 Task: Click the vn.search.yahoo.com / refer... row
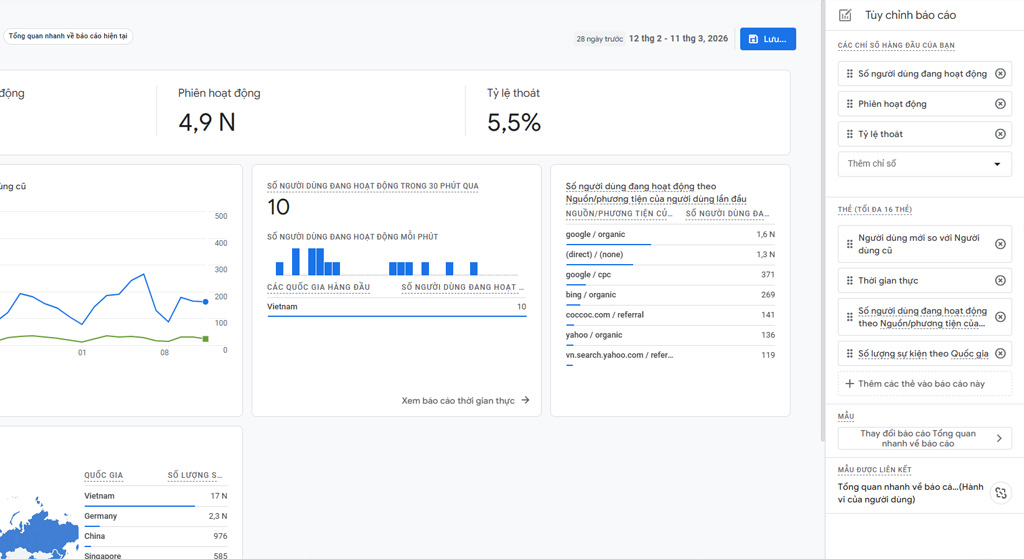pos(670,355)
